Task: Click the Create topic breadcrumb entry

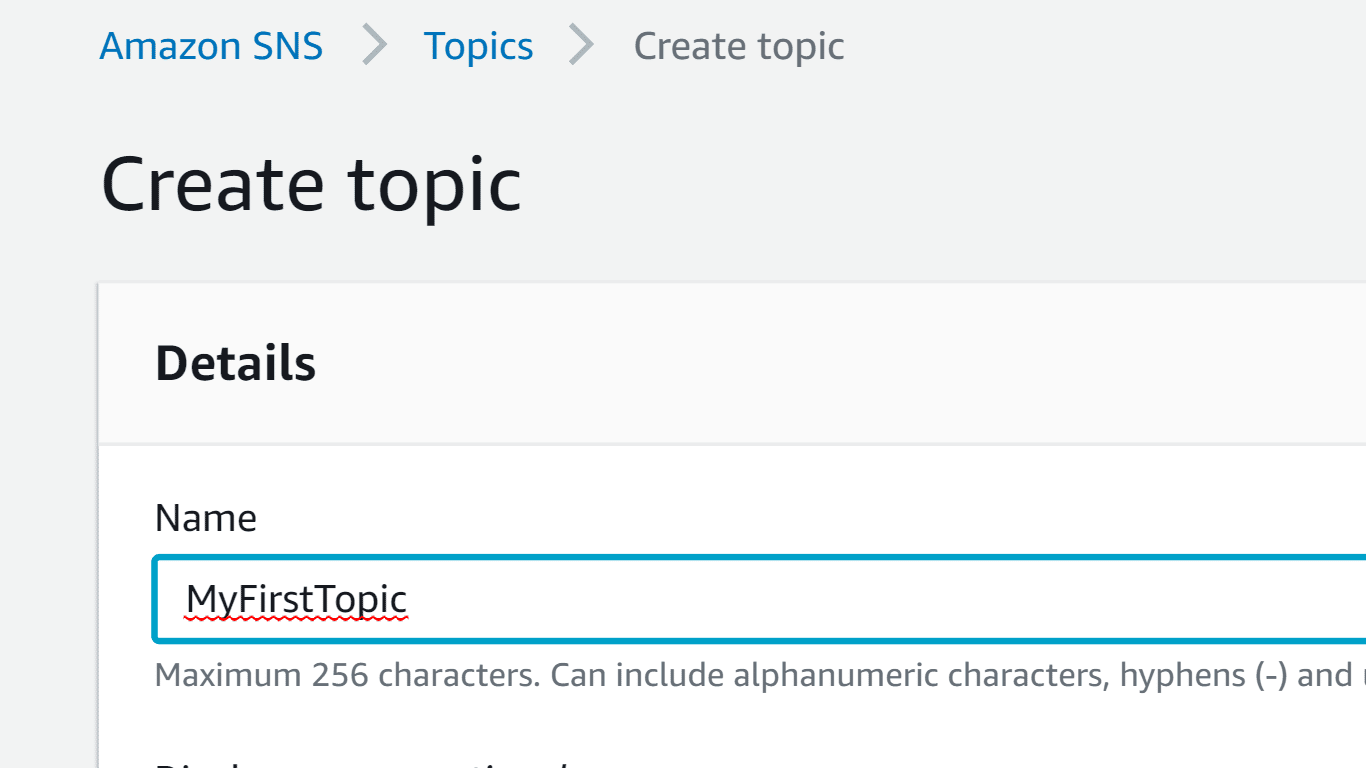Action: (x=739, y=45)
